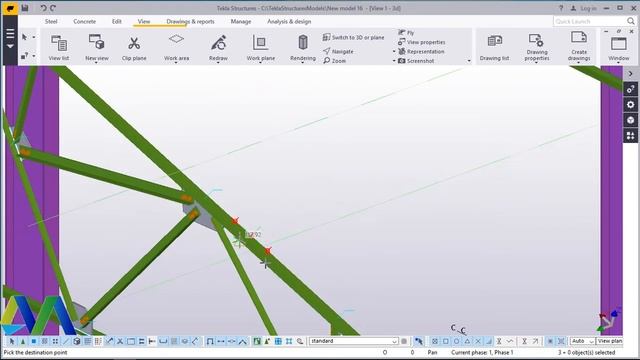Select the Work plane tool
Screen dimensions: 640x360
click(260, 48)
